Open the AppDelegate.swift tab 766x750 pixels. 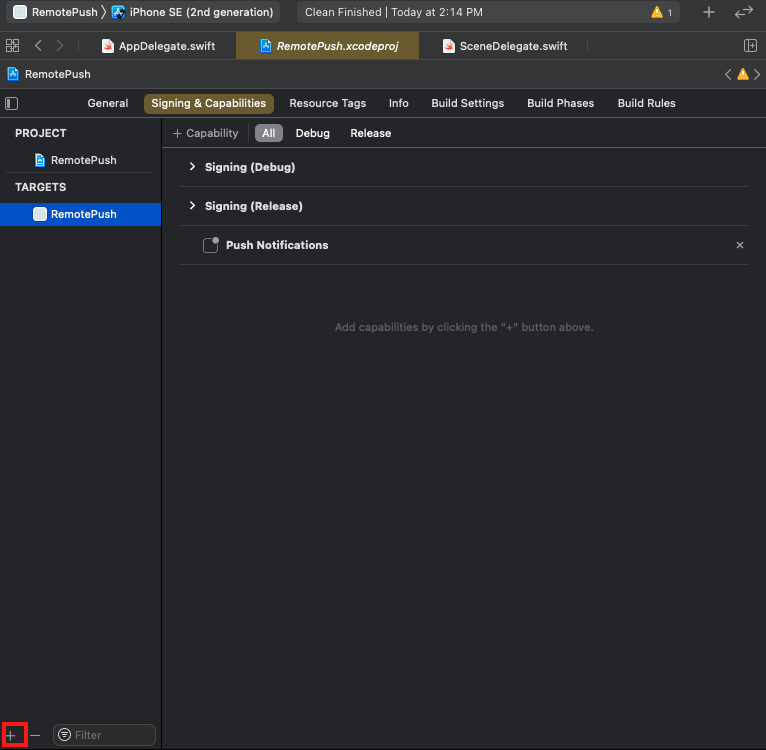158,46
